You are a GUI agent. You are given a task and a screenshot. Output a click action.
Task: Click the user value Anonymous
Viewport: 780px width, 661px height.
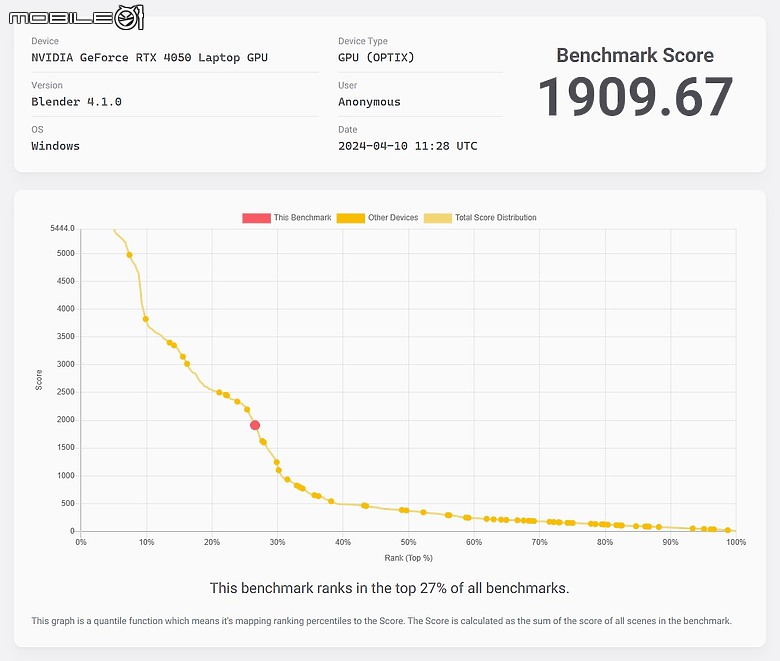(369, 102)
